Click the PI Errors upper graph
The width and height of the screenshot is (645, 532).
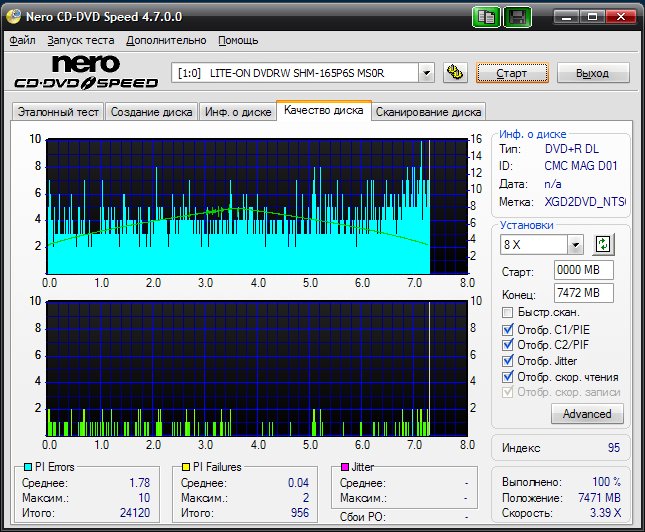(x=258, y=207)
